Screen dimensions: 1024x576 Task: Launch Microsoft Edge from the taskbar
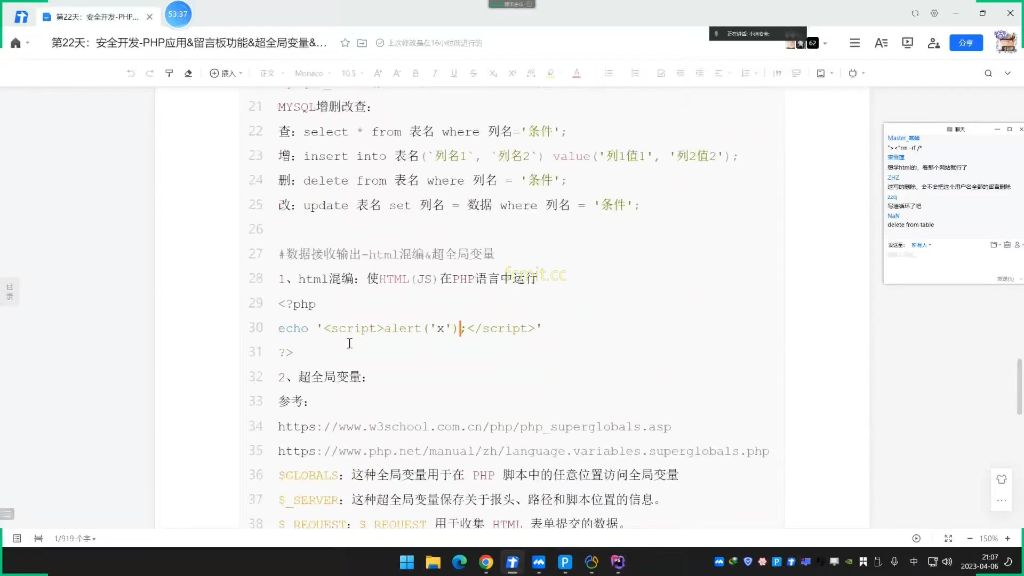[459, 562]
